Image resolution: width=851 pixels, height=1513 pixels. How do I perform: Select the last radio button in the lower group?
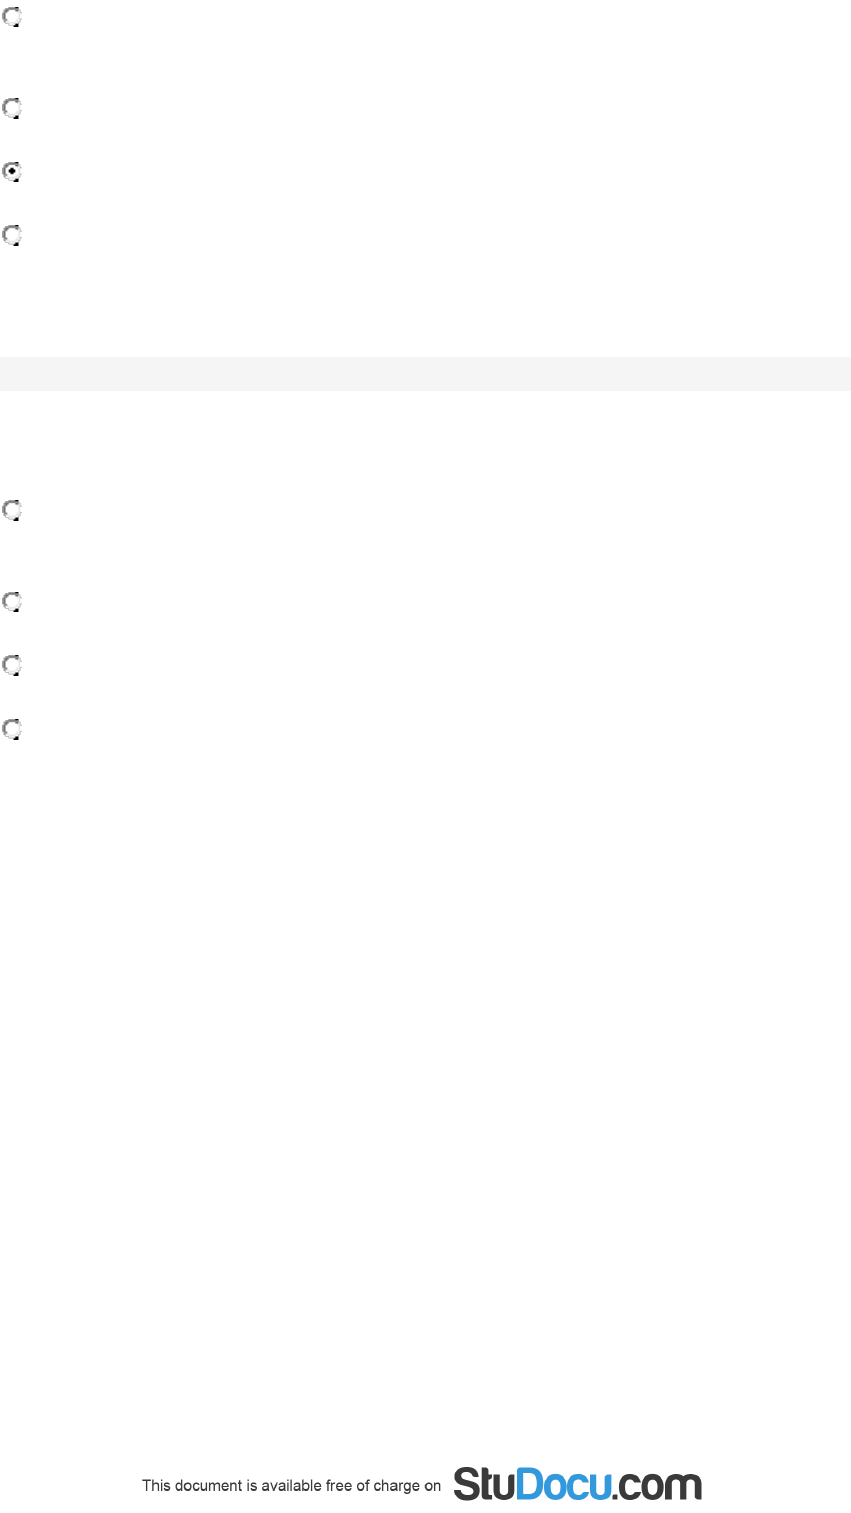pos(12,730)
